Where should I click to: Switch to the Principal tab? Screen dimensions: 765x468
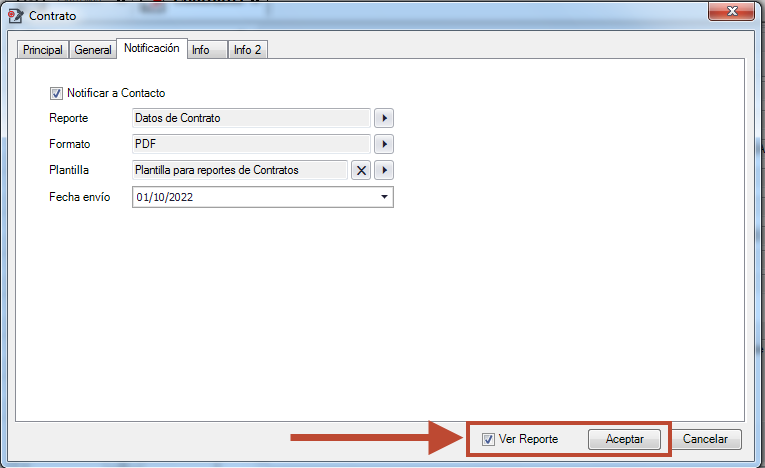(x=42, y=50)
